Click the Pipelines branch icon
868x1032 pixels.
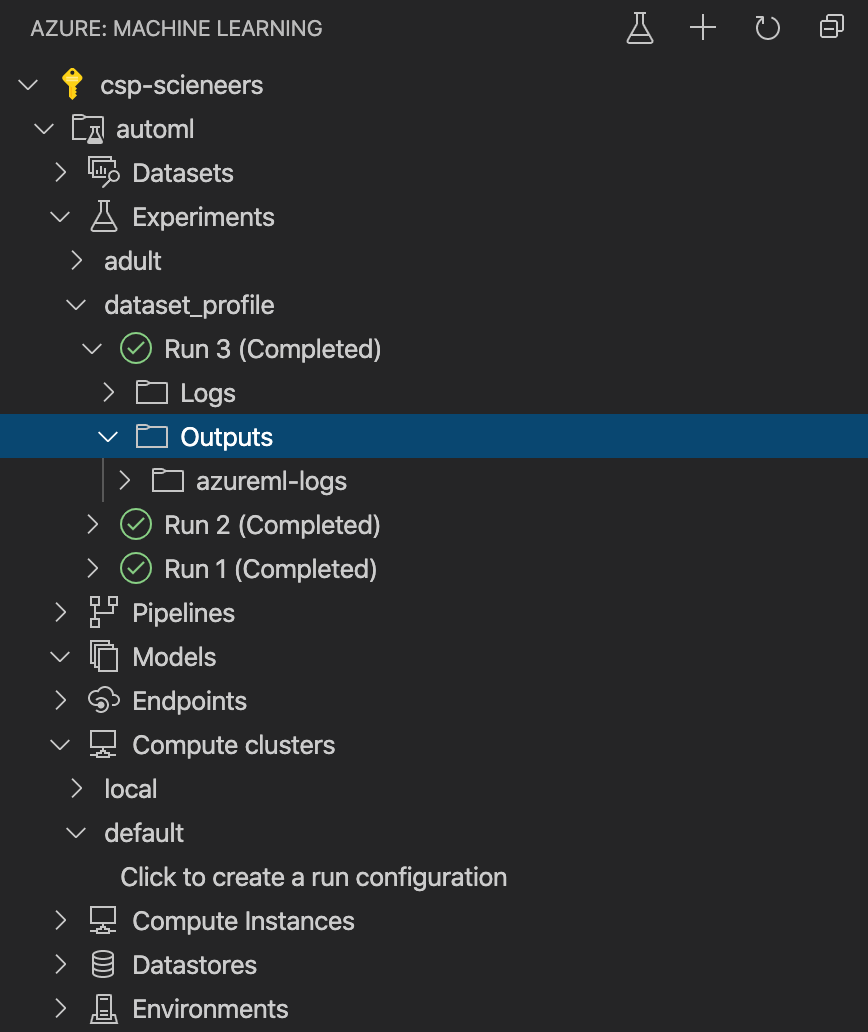point(103,612)
